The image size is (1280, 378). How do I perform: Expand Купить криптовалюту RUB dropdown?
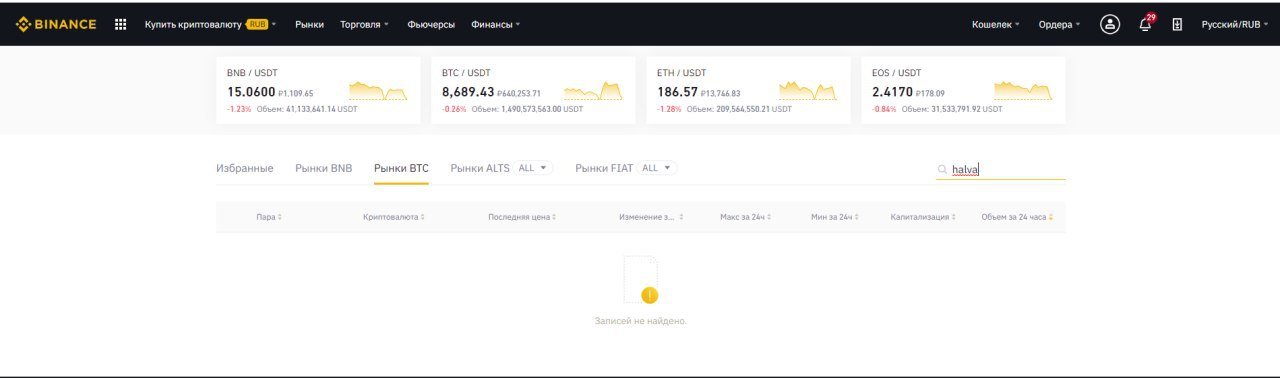[211, 24]
